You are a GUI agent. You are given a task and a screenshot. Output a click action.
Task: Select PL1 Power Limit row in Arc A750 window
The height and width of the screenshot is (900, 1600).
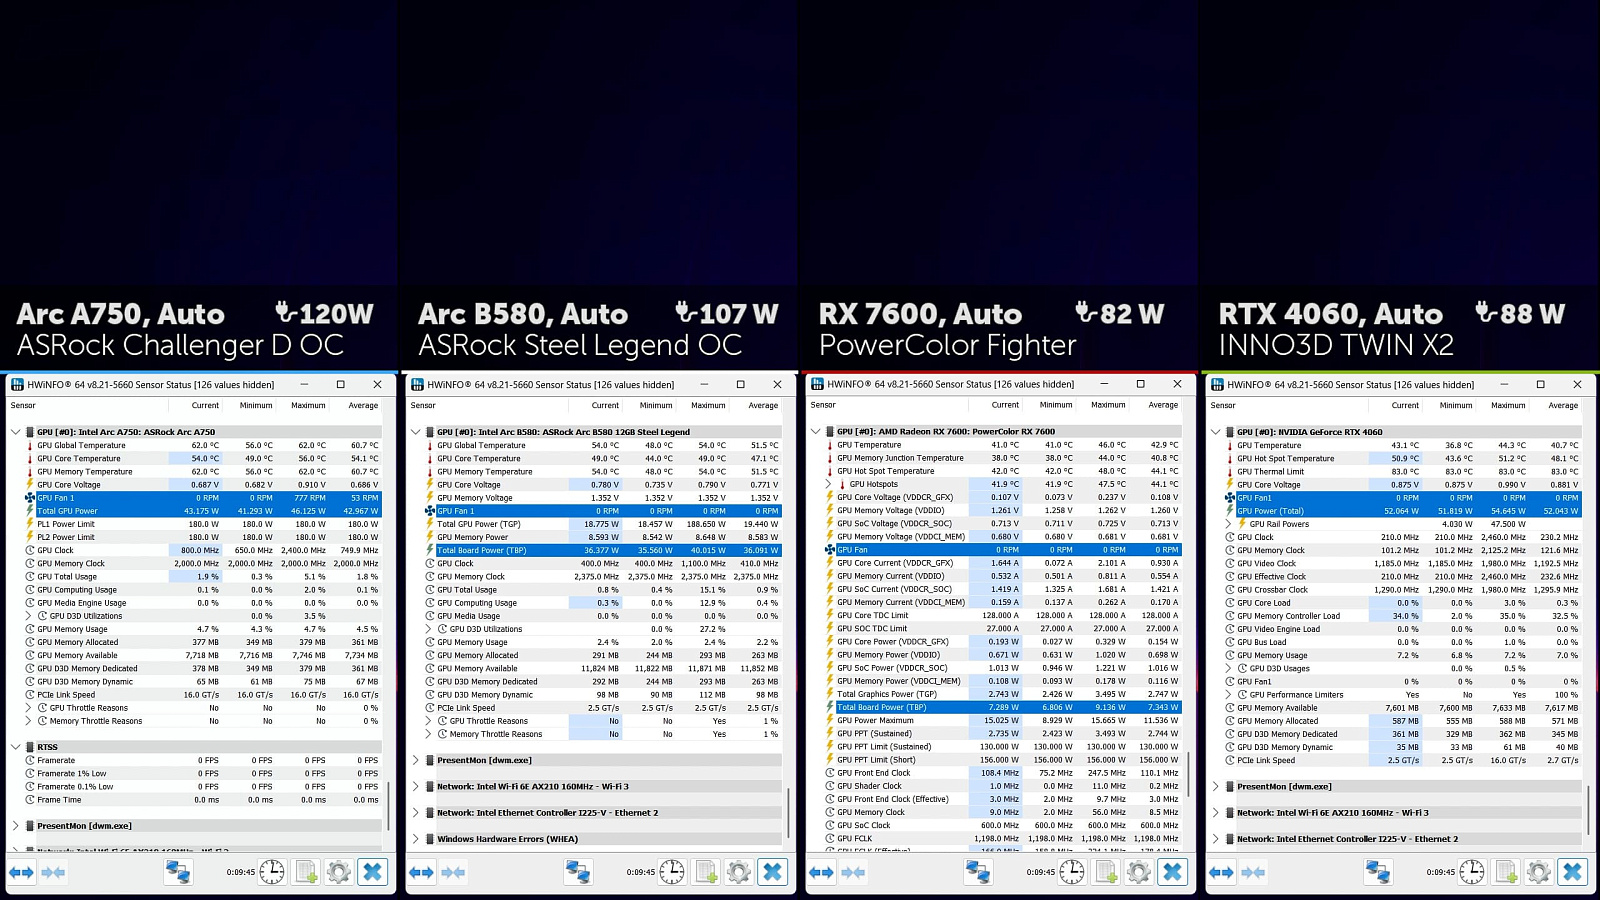tap(203, 524)
